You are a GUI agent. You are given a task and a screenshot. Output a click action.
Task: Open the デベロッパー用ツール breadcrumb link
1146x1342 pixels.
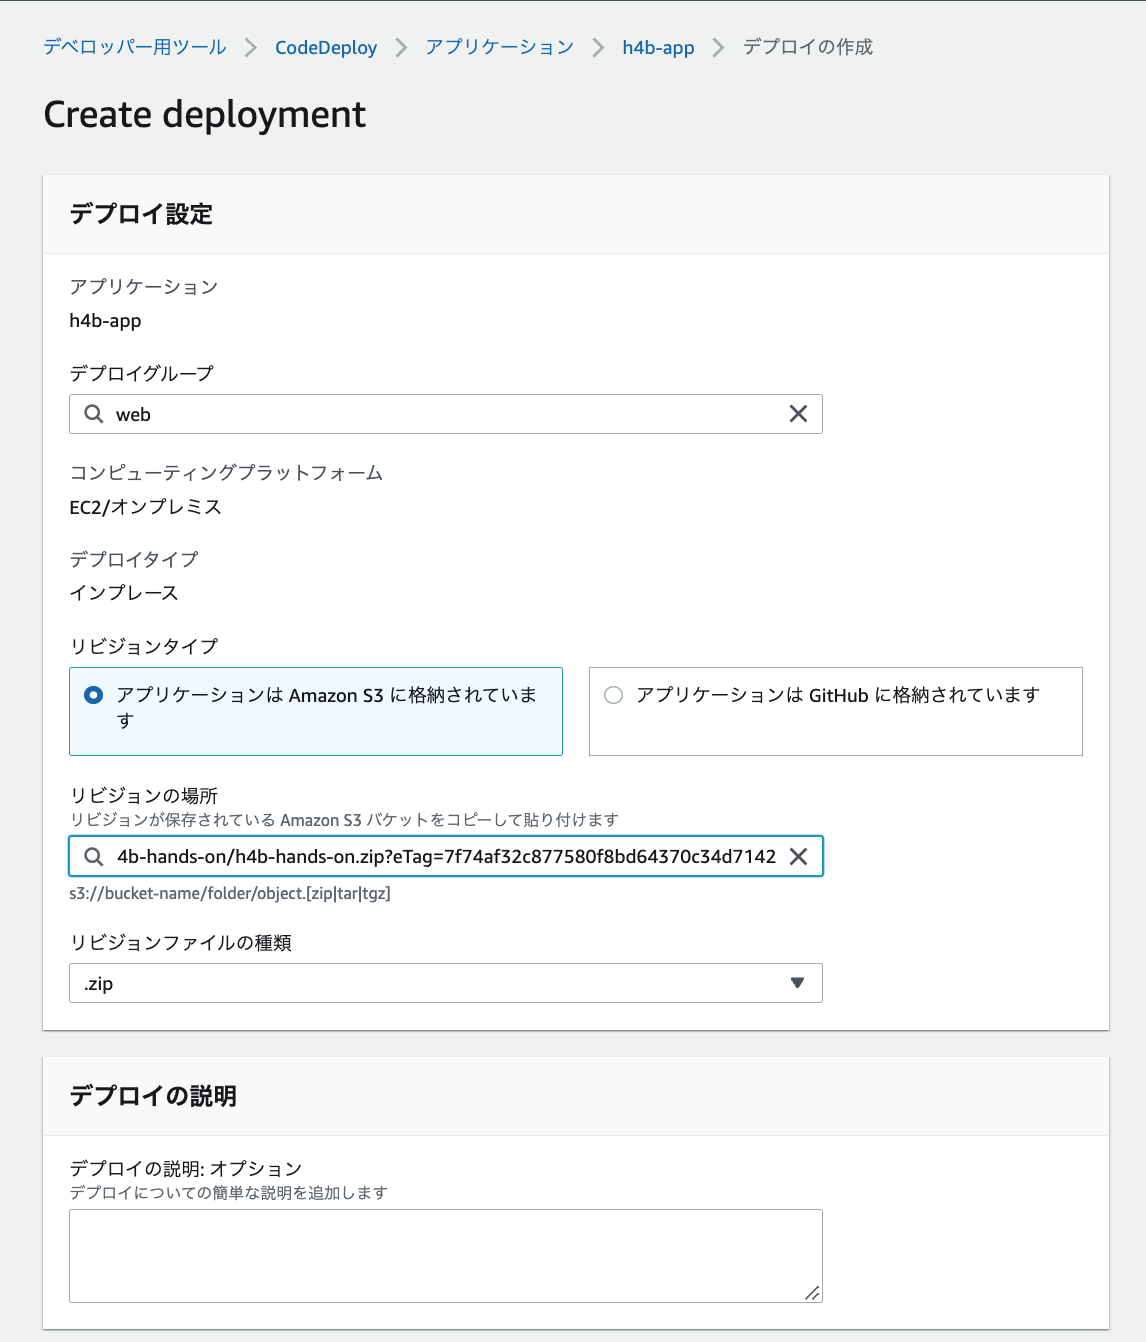[134, 47]
